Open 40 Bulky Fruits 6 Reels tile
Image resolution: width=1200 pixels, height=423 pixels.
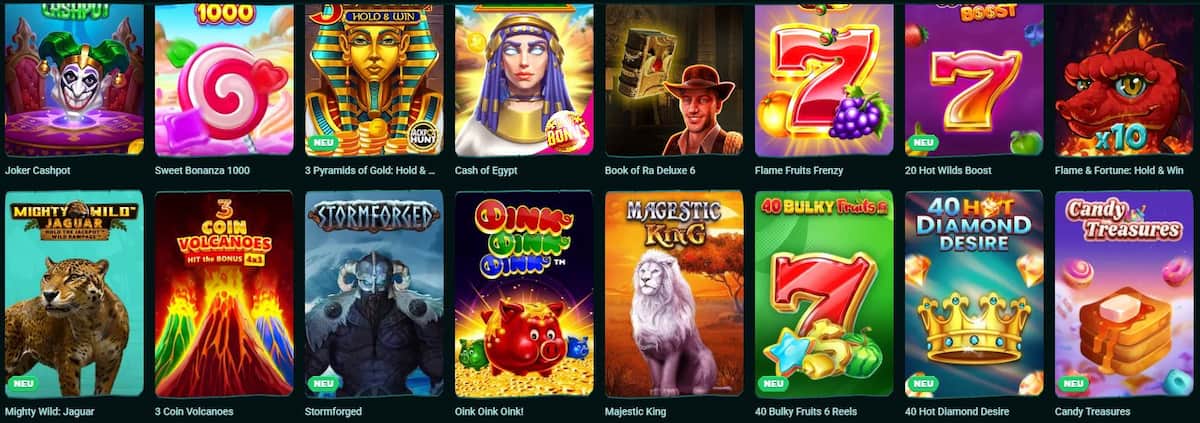(x=824, y=293)
